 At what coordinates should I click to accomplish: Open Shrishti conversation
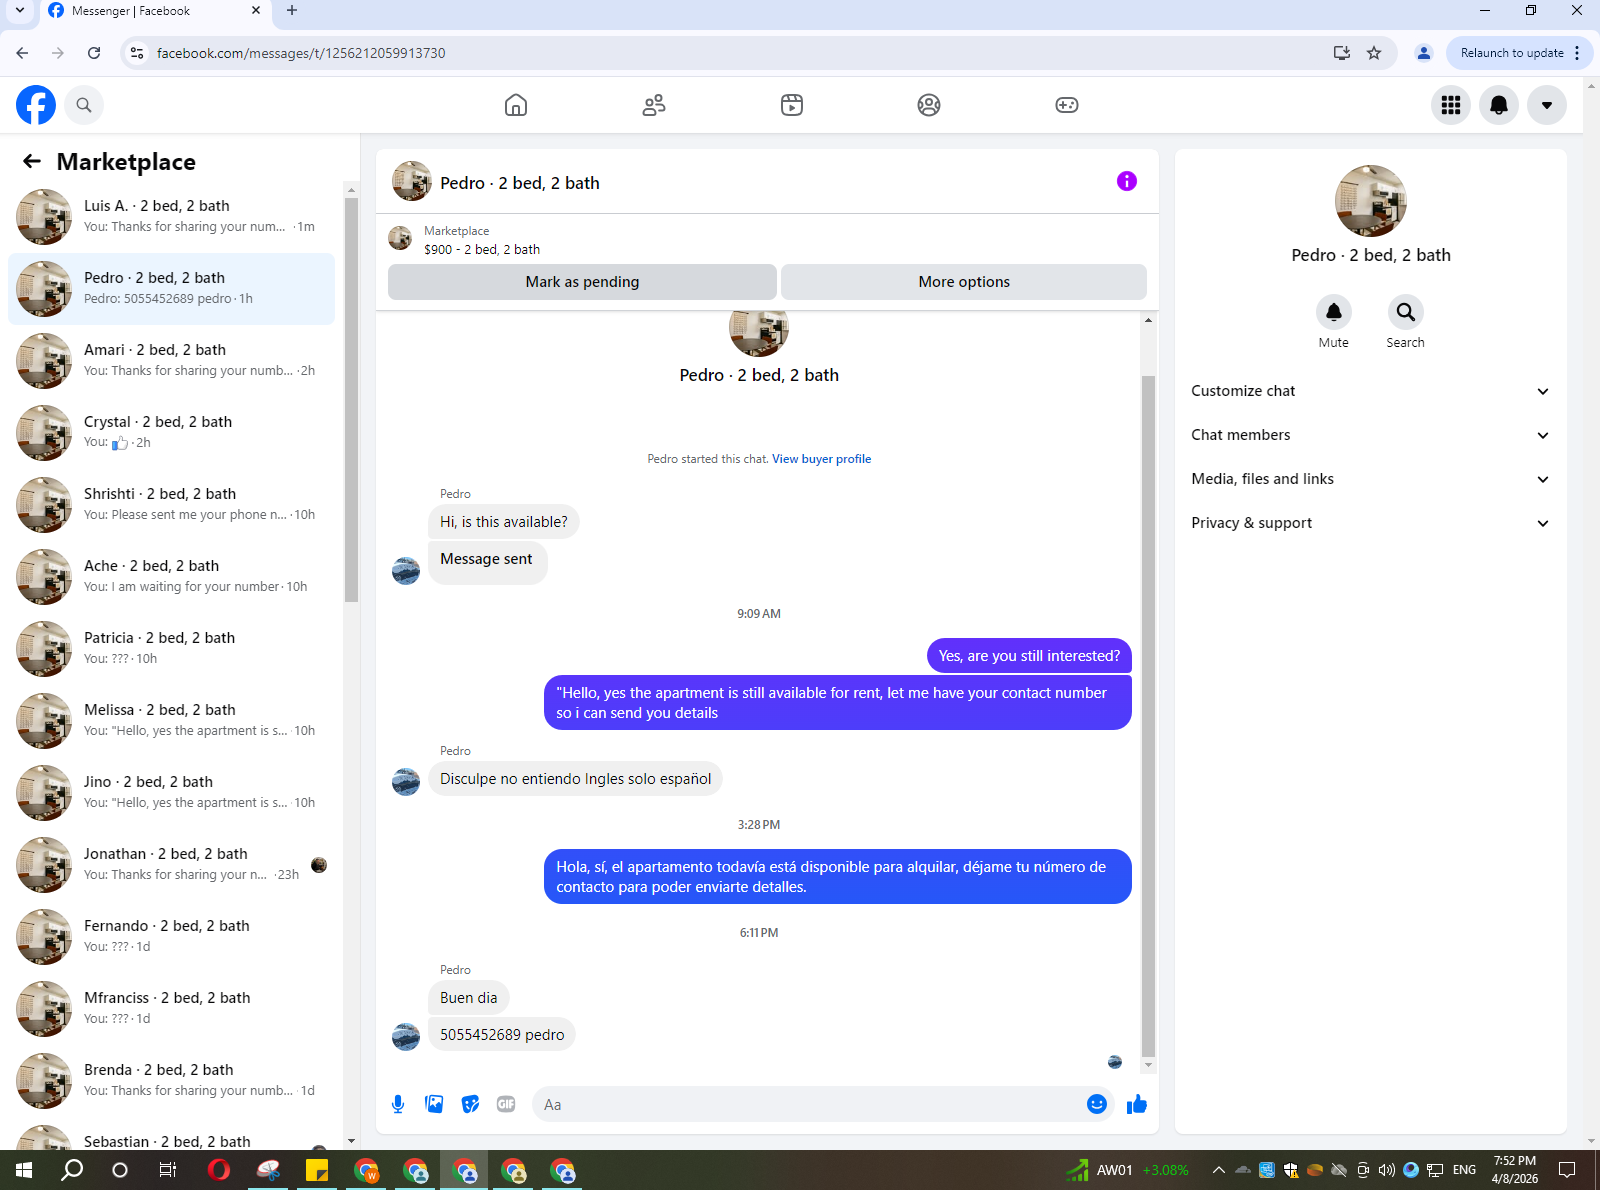(172, 505)
